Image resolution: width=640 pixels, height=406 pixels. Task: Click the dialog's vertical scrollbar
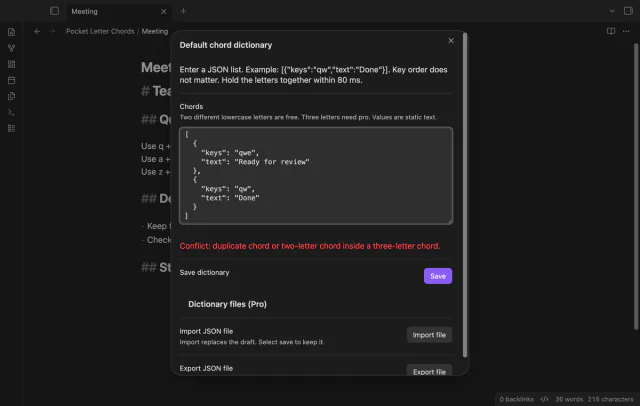(x=465, y=196)
